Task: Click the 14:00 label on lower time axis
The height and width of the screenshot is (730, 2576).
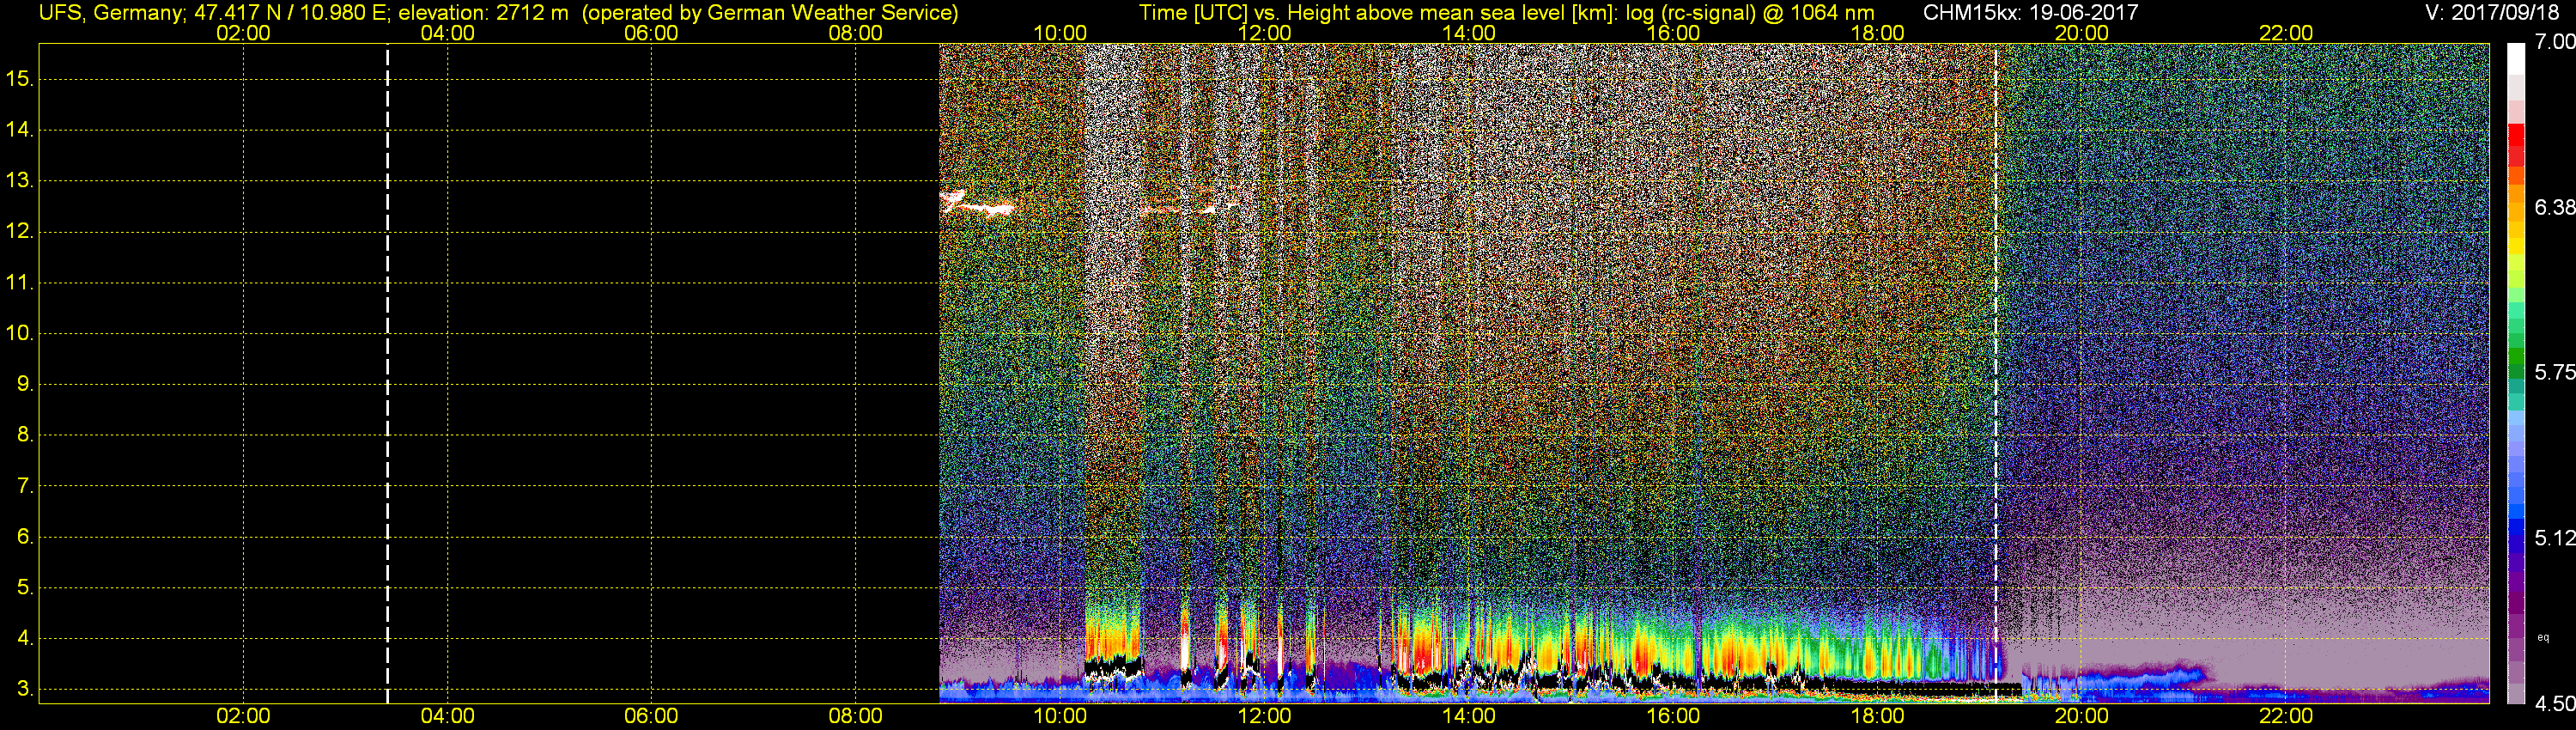Action: [x=1469, y=716]
